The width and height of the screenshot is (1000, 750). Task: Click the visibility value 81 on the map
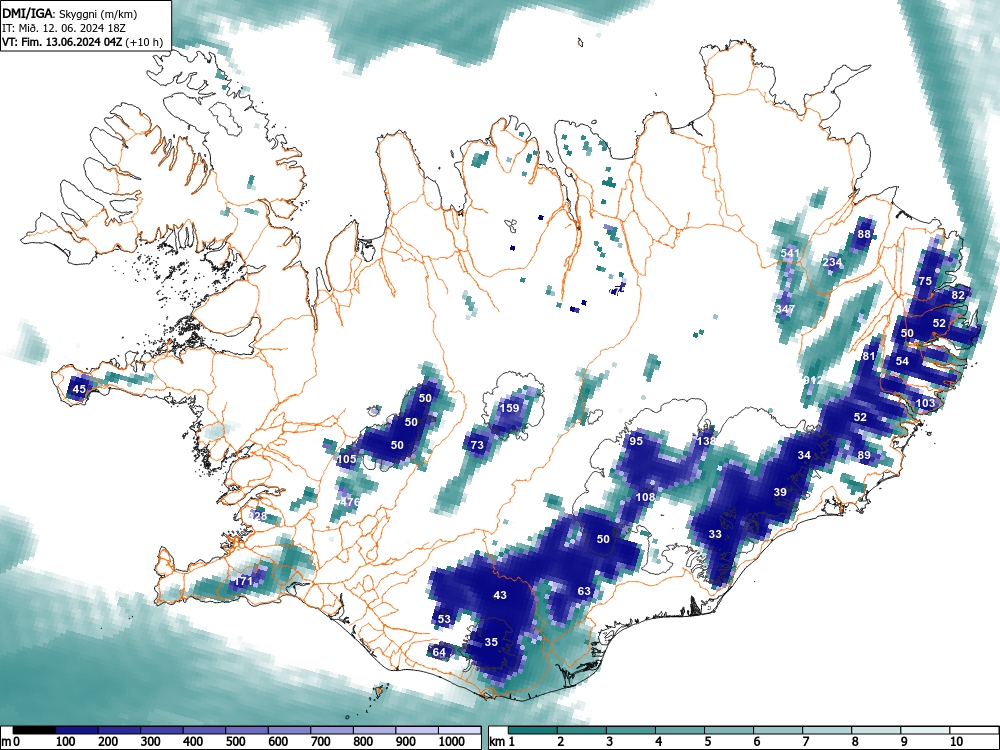(x=869, y=357)
